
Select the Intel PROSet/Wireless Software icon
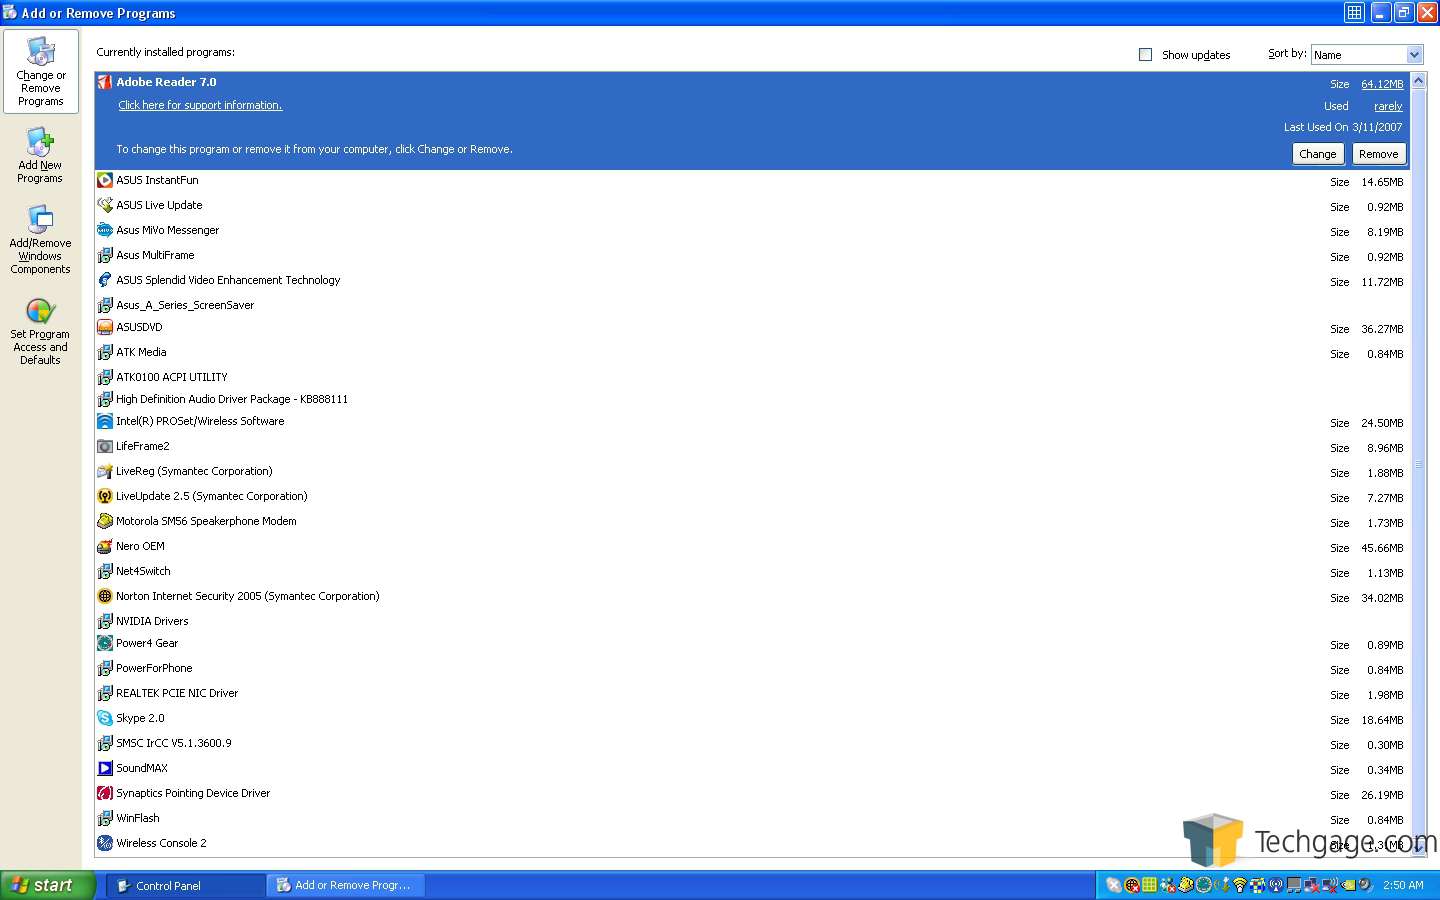pyautogui.click(x=104, y=421)
